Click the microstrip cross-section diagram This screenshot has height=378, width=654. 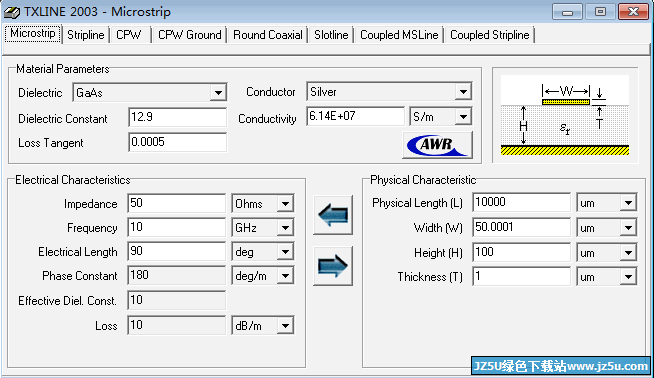[x=565, y=115]
